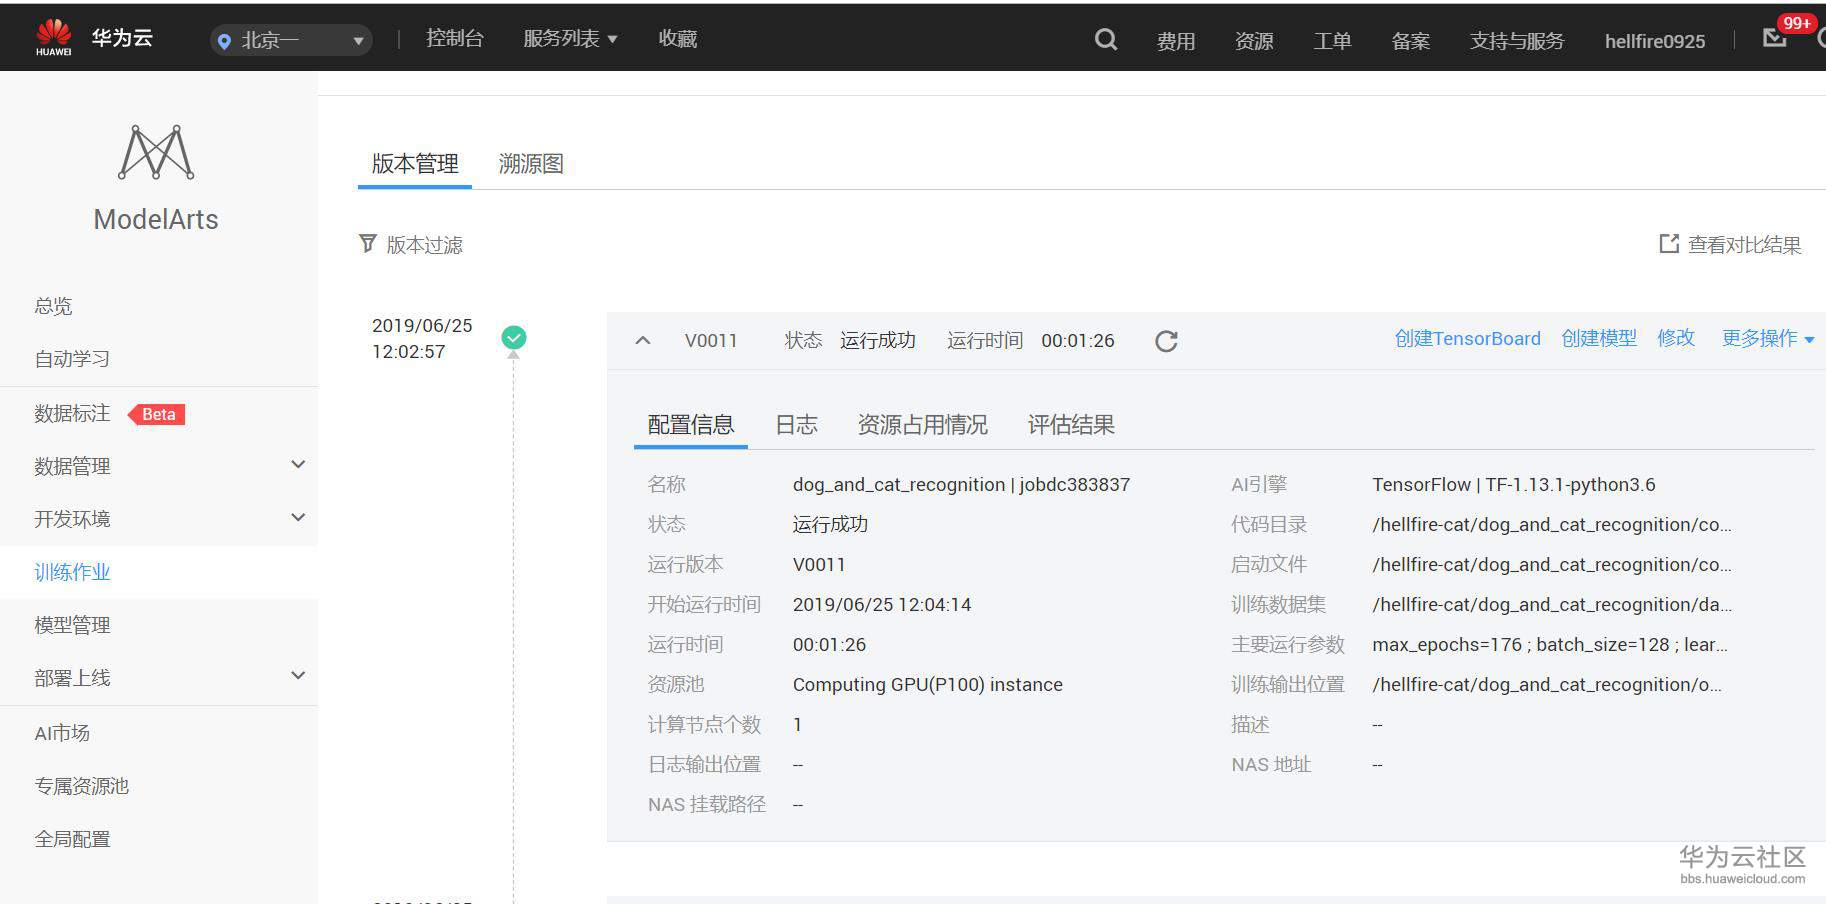Open 支持与服务 menu
This screenshot has width=1826, height=904.
tap(1517, 41)
